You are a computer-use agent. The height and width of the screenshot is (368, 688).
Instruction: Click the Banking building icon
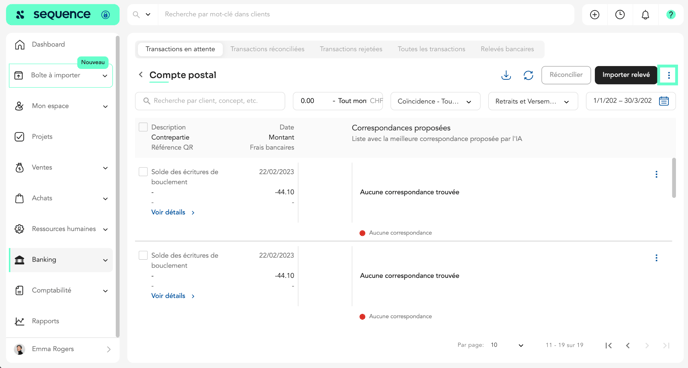19,260
